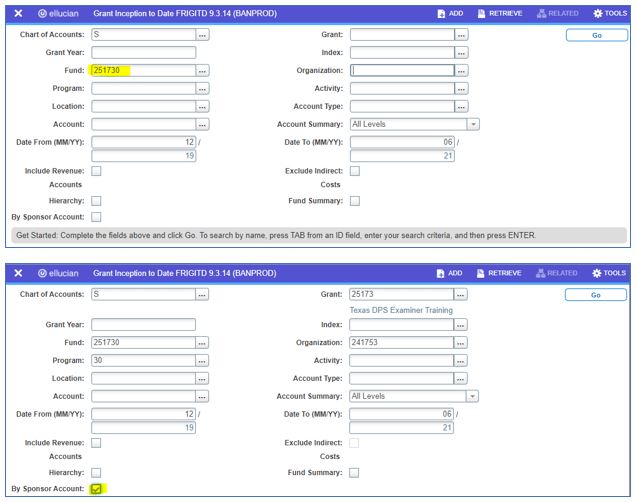Open the Grant lookup beside value 25173
The width and height of the screenshot is (637, 502).
point(461,294)
